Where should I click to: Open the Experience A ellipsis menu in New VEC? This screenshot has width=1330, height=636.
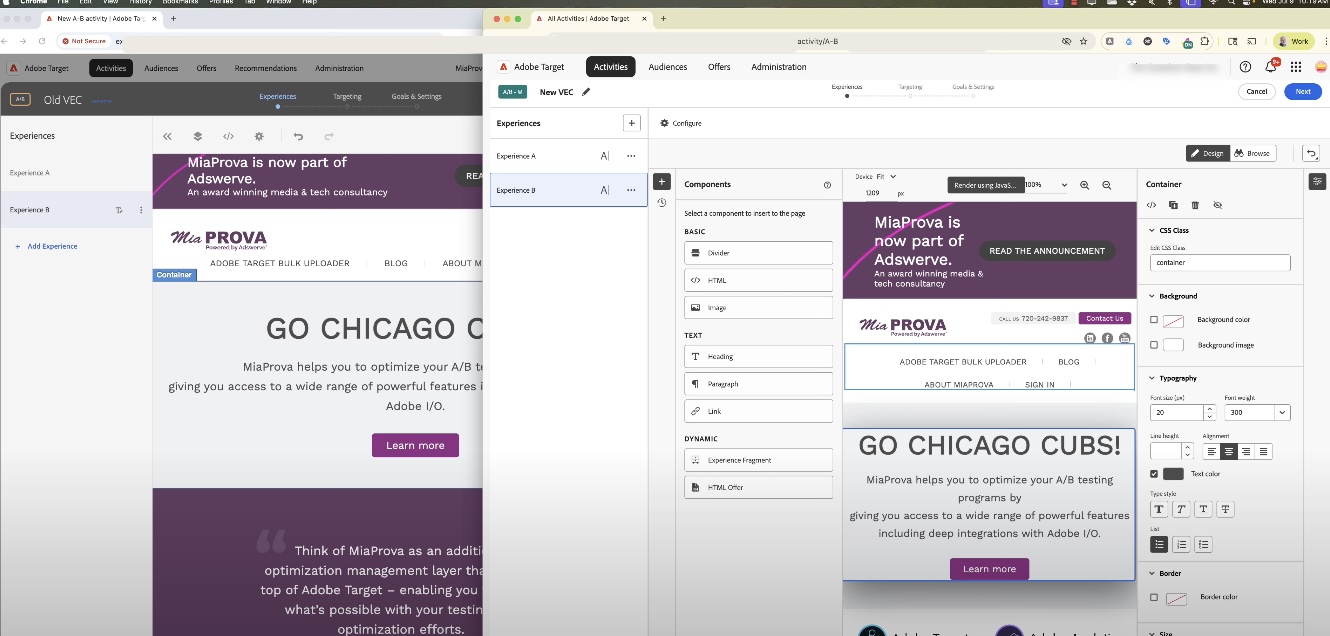(x=631, y=156)
